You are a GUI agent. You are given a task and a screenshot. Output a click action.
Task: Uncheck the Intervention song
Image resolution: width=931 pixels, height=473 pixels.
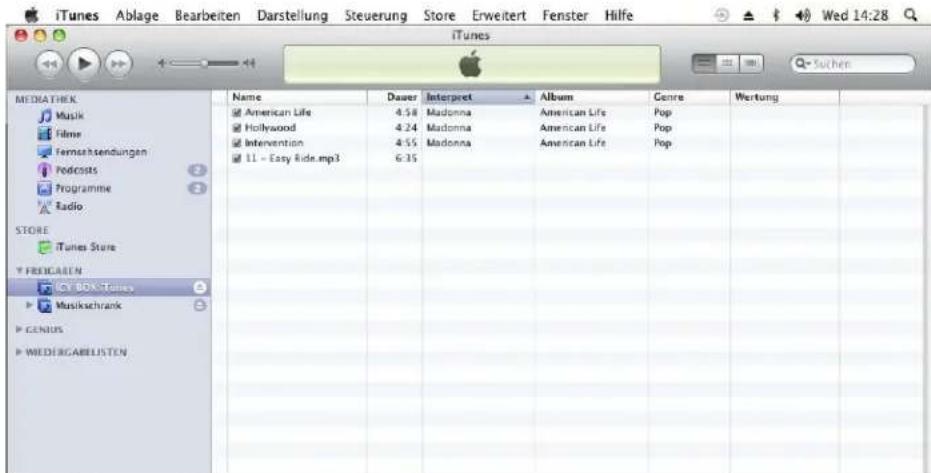[237, 144]
